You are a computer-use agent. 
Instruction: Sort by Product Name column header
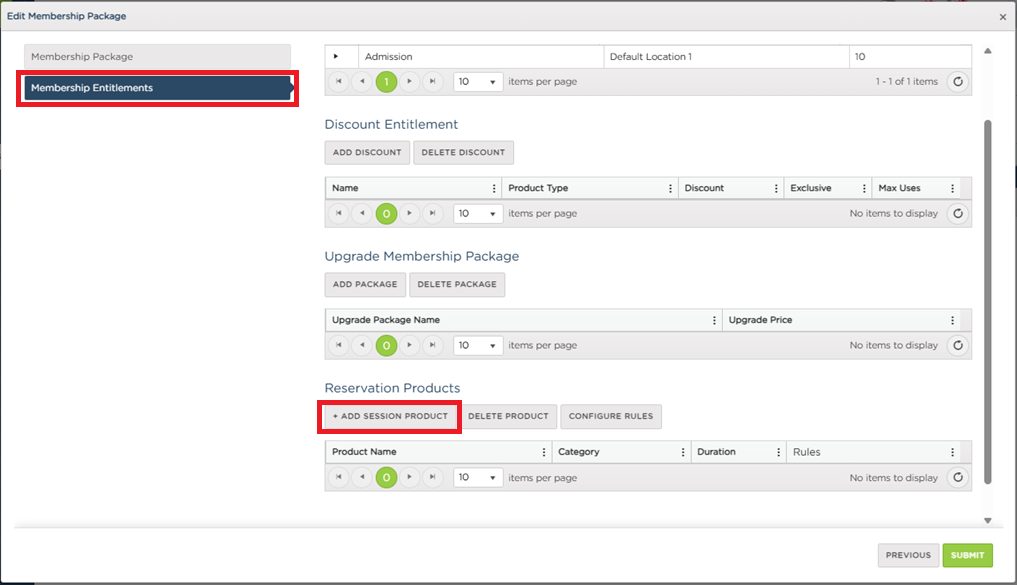[364, 452]
